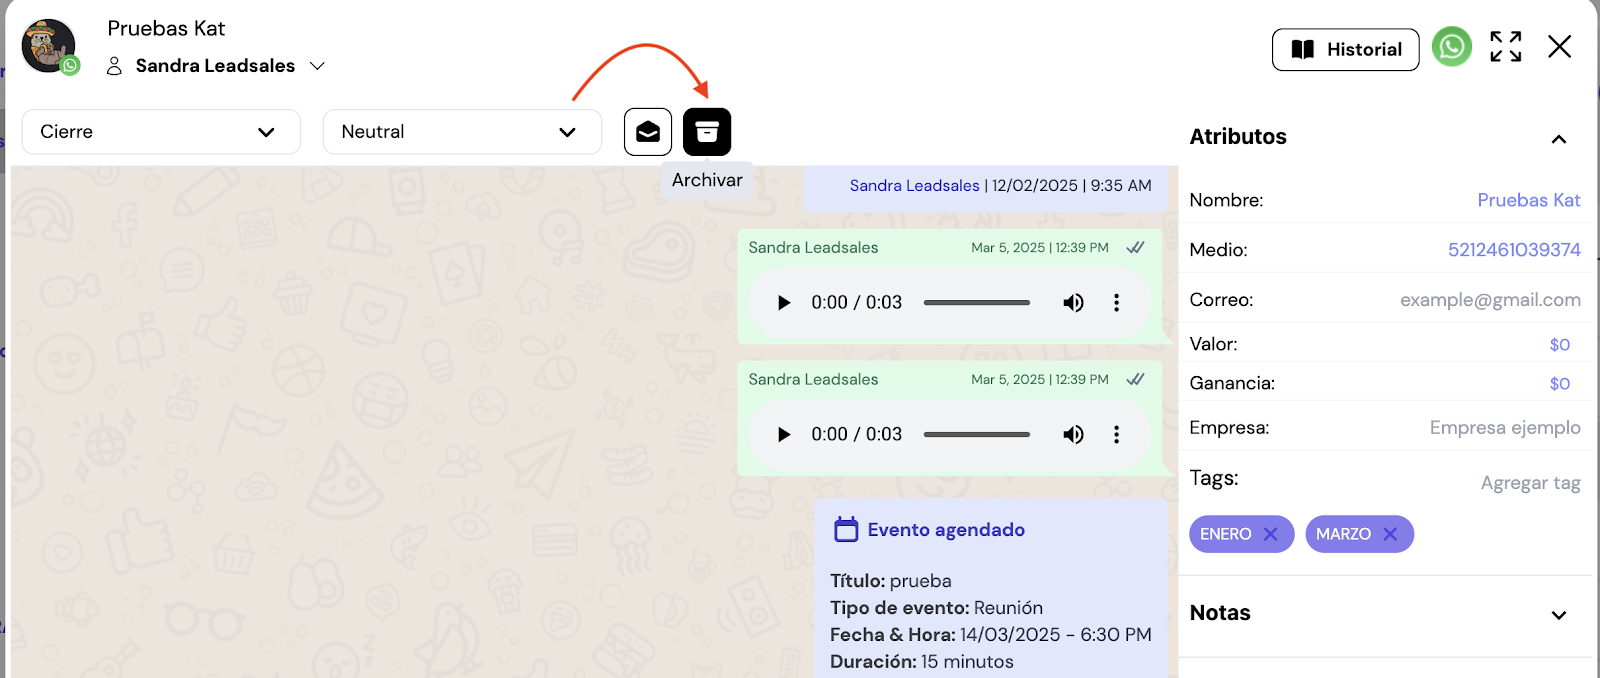Open the green WhatsApp icon in header
The width and height of the screenshot is (1600, 678).
click(1452, 47)
